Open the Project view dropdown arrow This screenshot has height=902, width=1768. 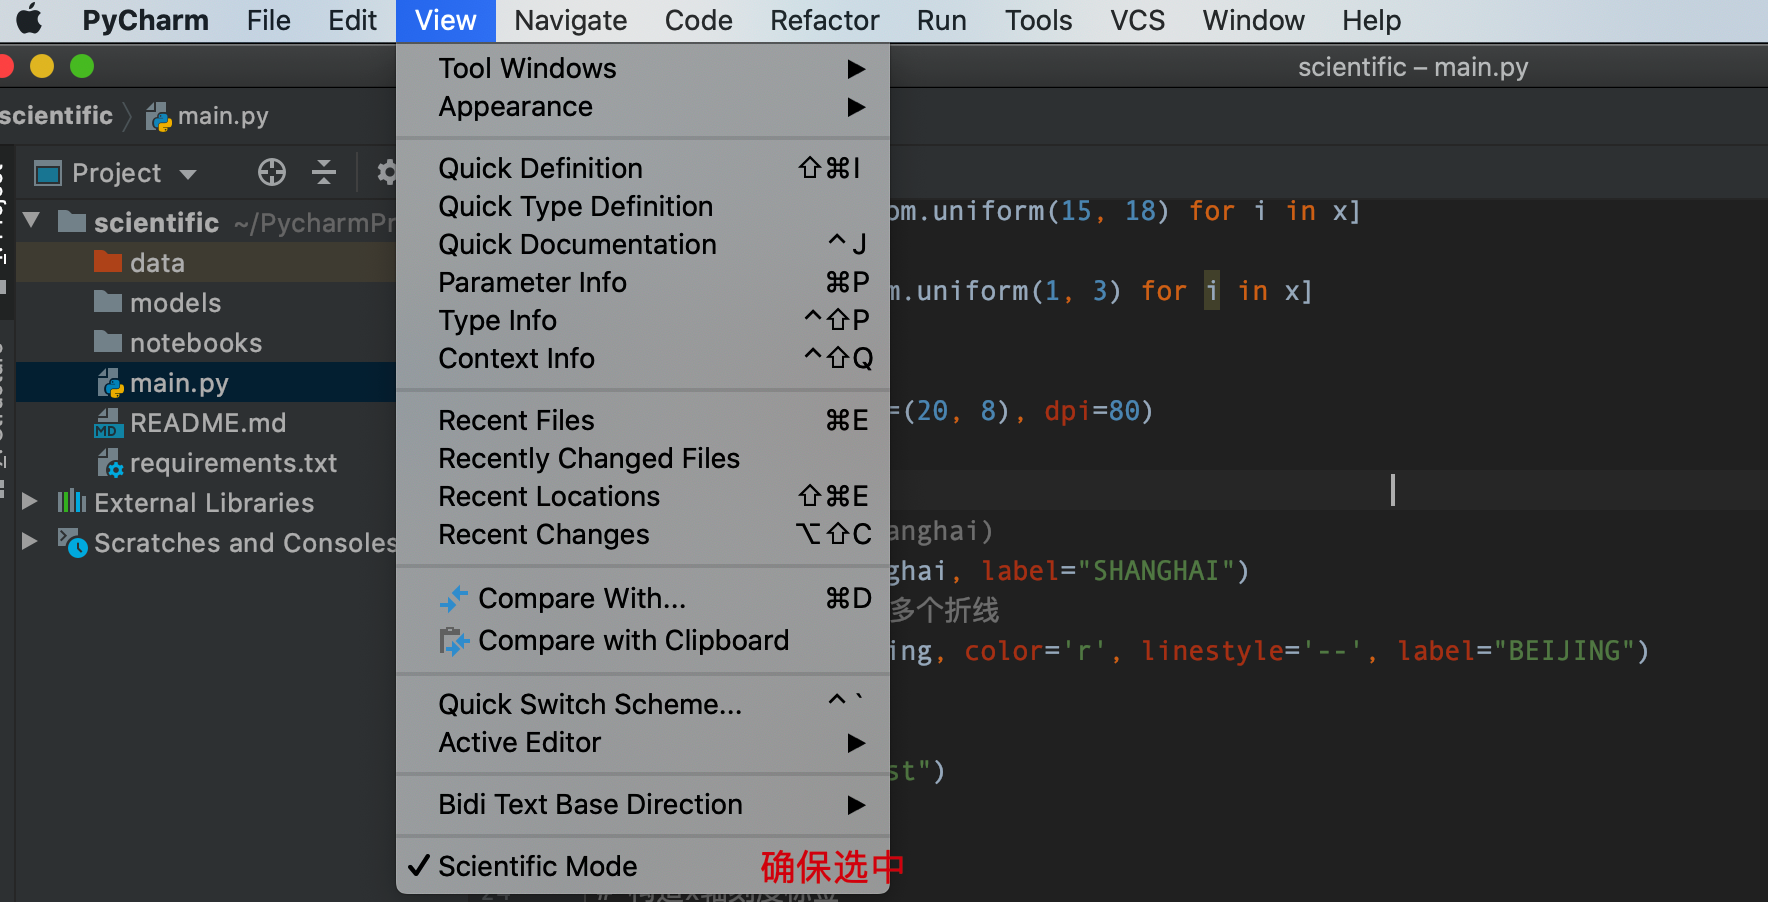point(188,174)
